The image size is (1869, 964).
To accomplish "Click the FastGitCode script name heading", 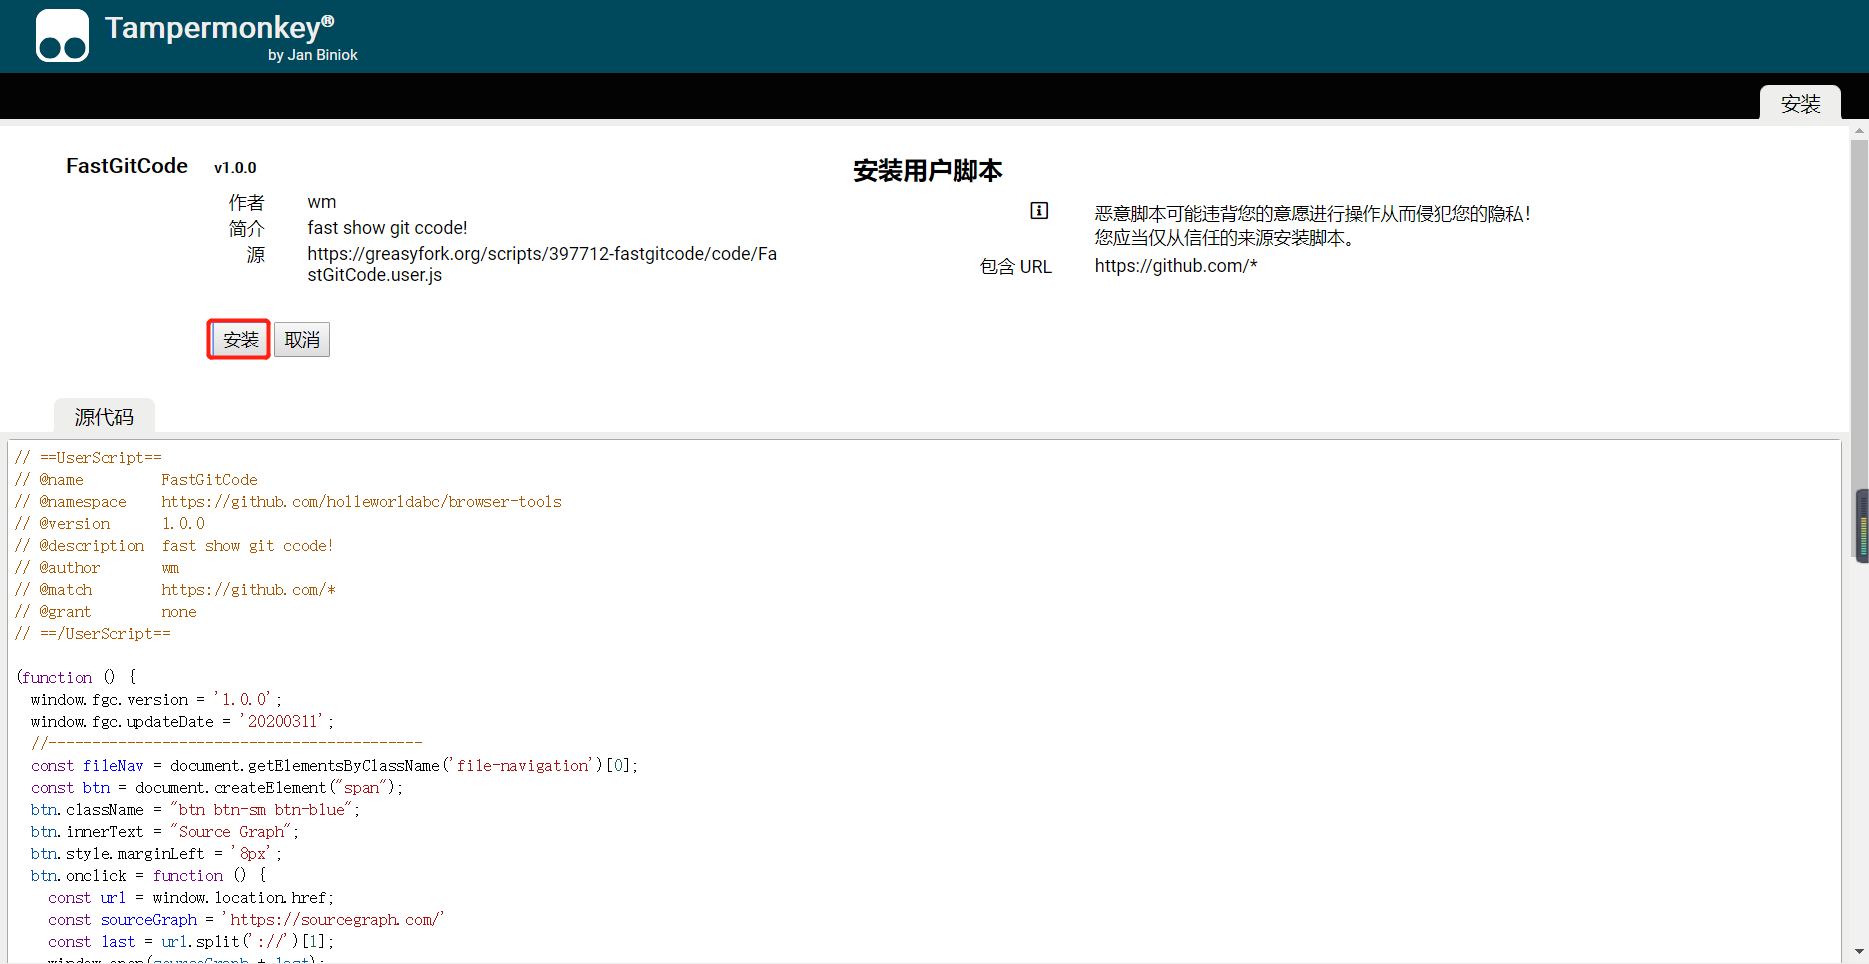I will pos(127,166).
